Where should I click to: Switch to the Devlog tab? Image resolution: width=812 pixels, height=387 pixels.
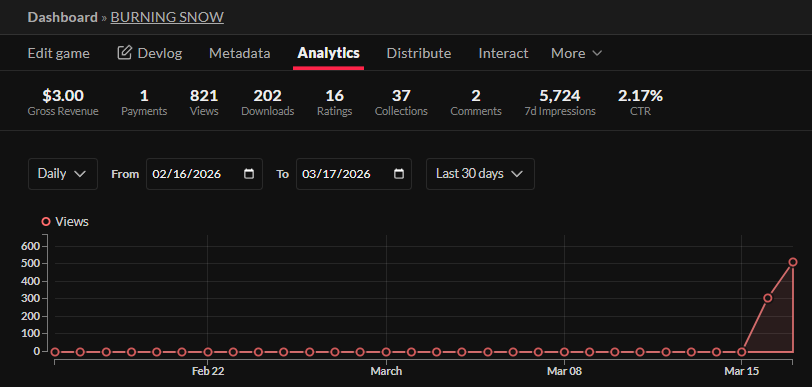click(x=150, y=53)
